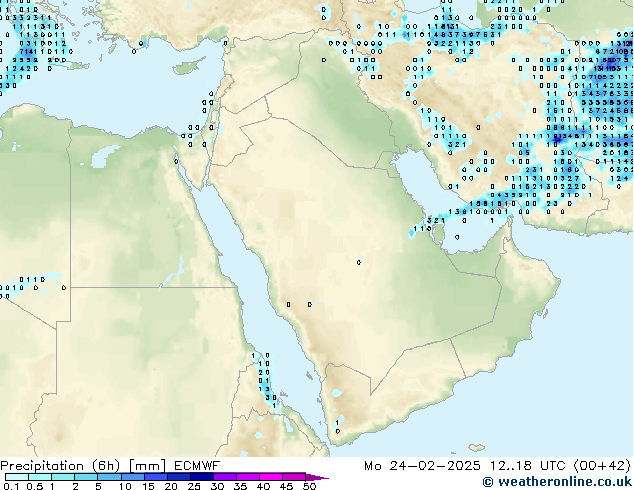Image resolution: width=634 pixels, height=490 pixels.
Task: Click the 10–15 mm legend swatch
Action: point(133,477)
